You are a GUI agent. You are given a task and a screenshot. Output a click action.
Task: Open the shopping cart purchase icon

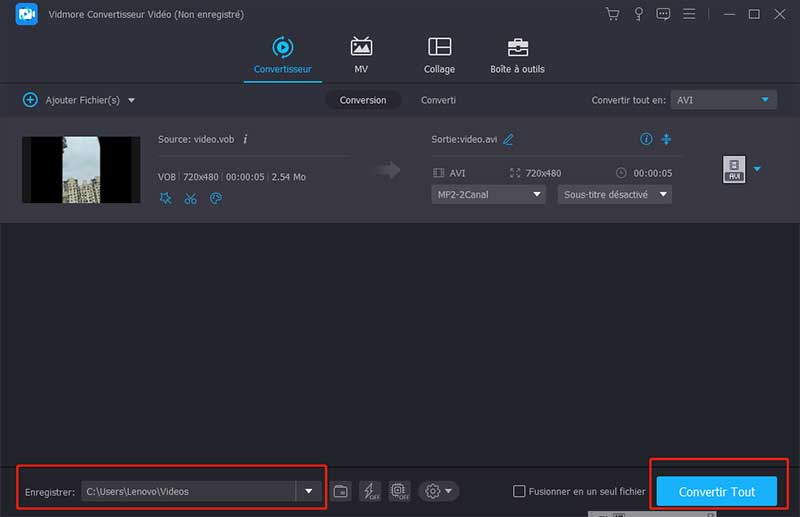coord(613,14)
